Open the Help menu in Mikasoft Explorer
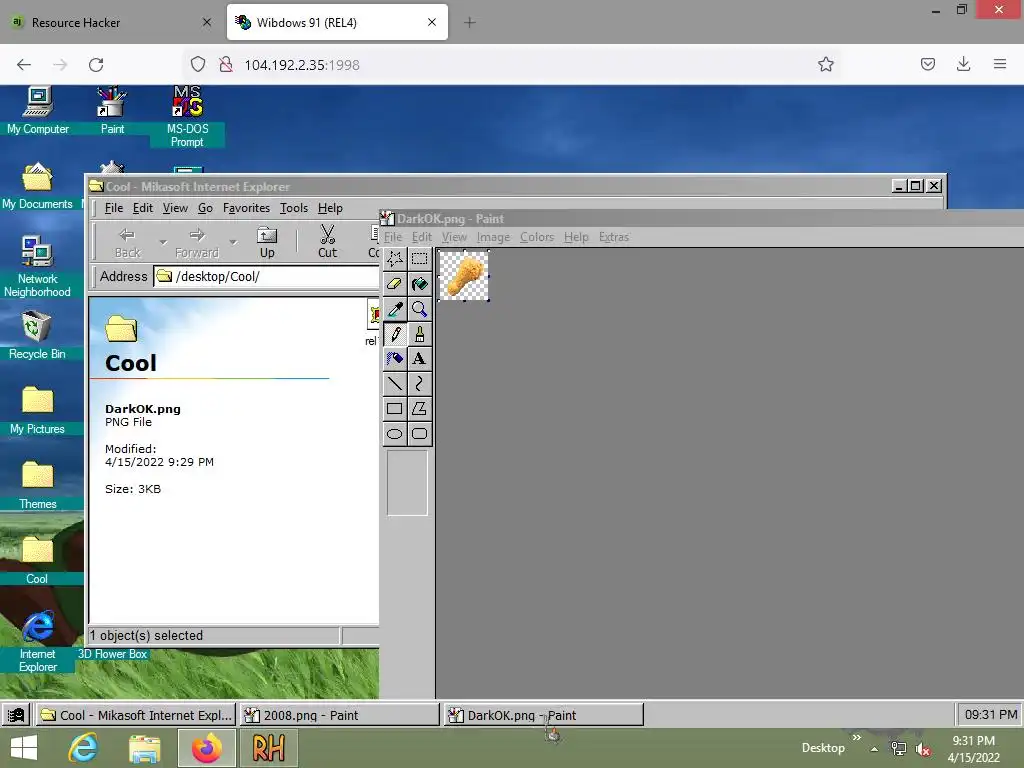 330,208
